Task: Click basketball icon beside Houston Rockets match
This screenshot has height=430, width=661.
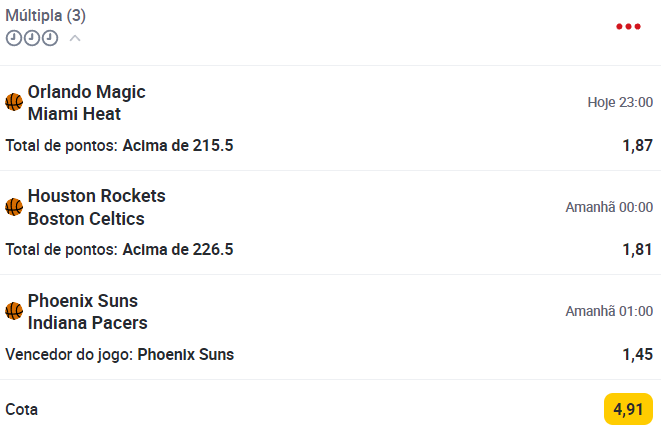Action: click(x=14, y=207)
